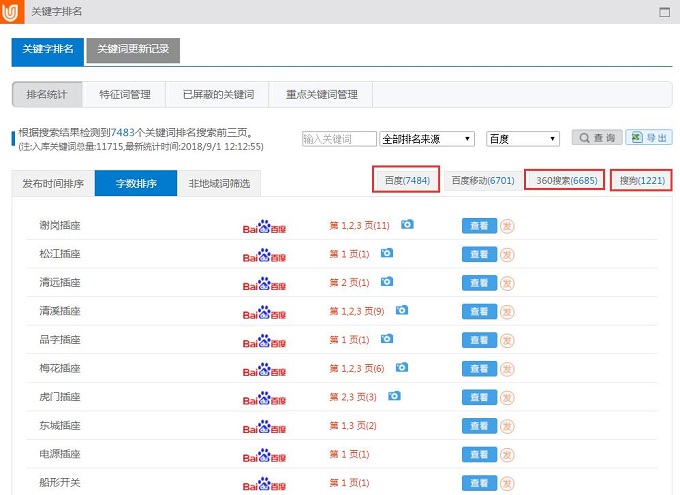Click the Baidu logo in 品字插座 row
This screenshot has width=680, height=495.
(x=264, y=340)
